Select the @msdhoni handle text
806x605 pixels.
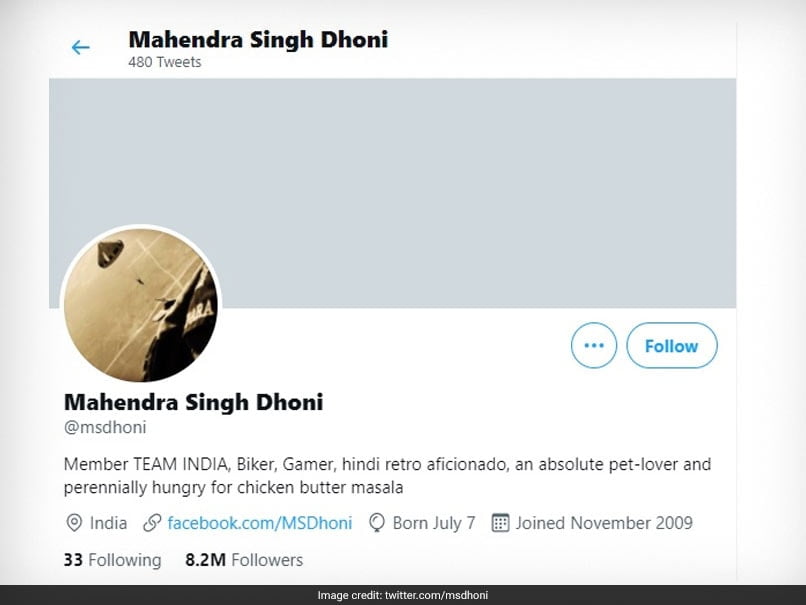[x=105, y=429]
